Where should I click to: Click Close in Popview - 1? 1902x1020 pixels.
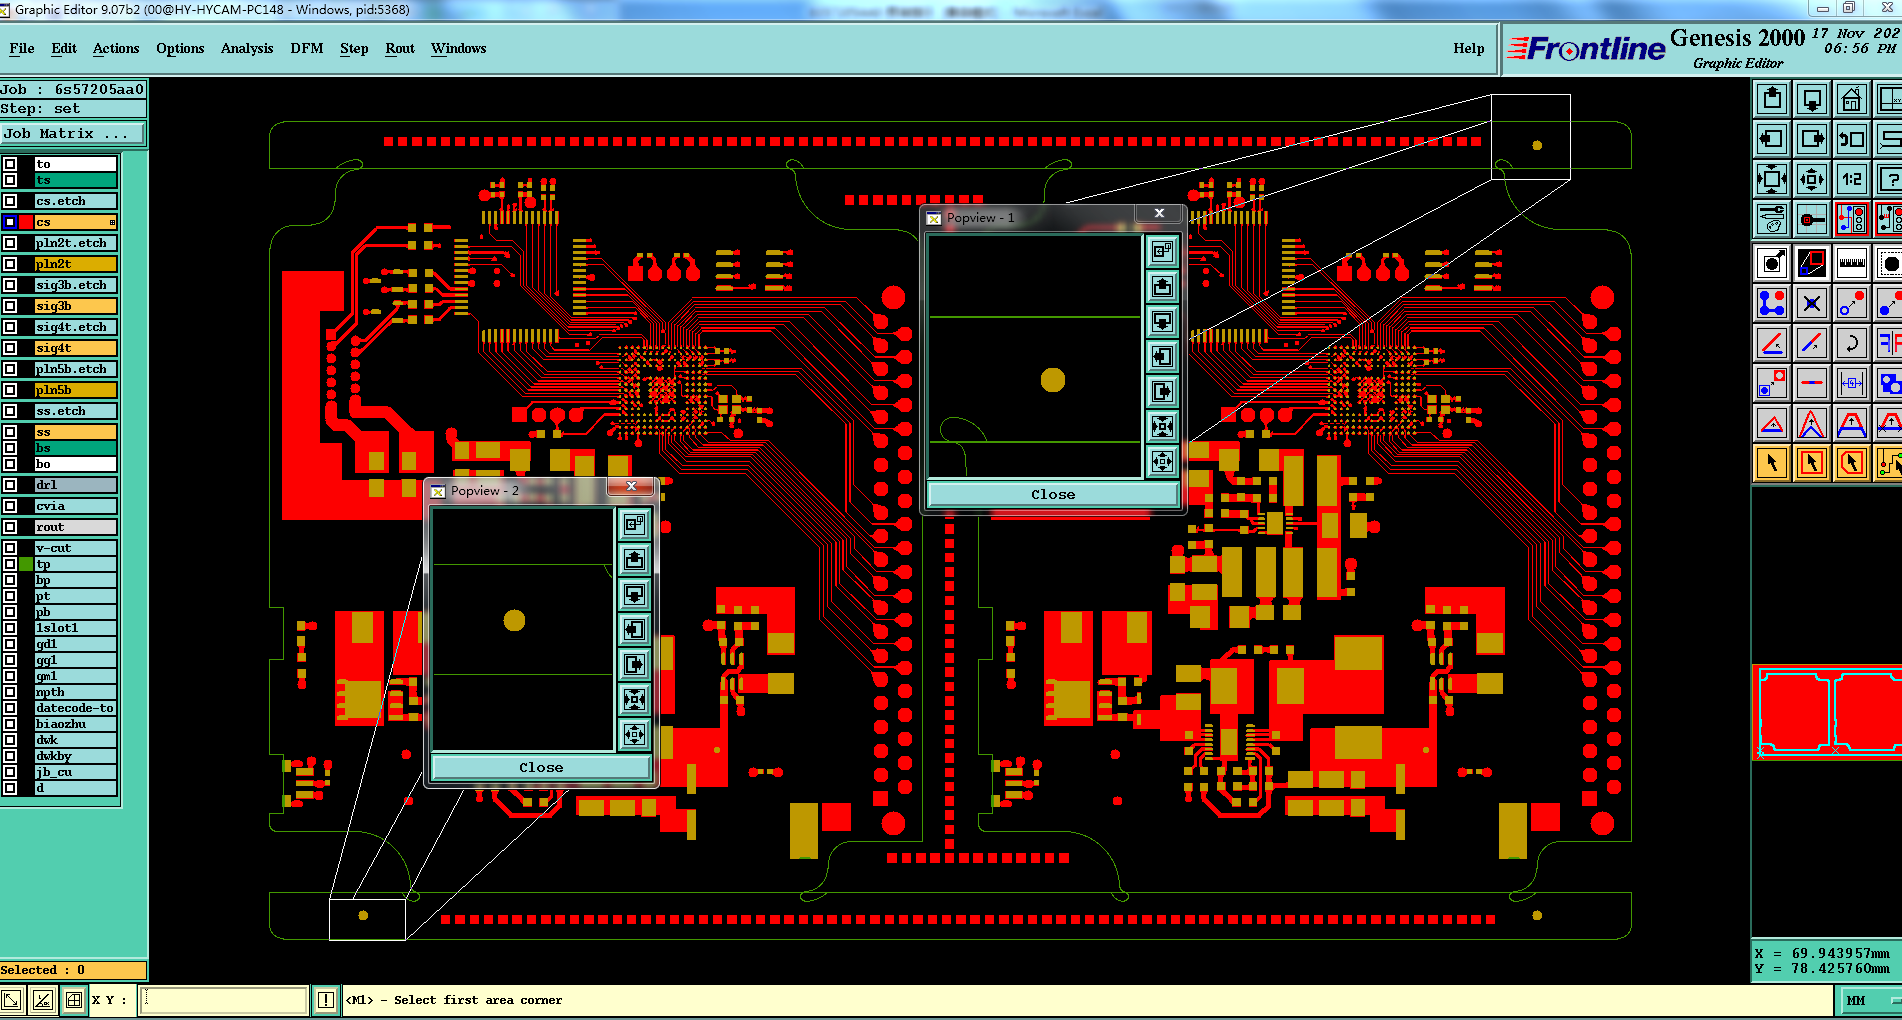1053,494
